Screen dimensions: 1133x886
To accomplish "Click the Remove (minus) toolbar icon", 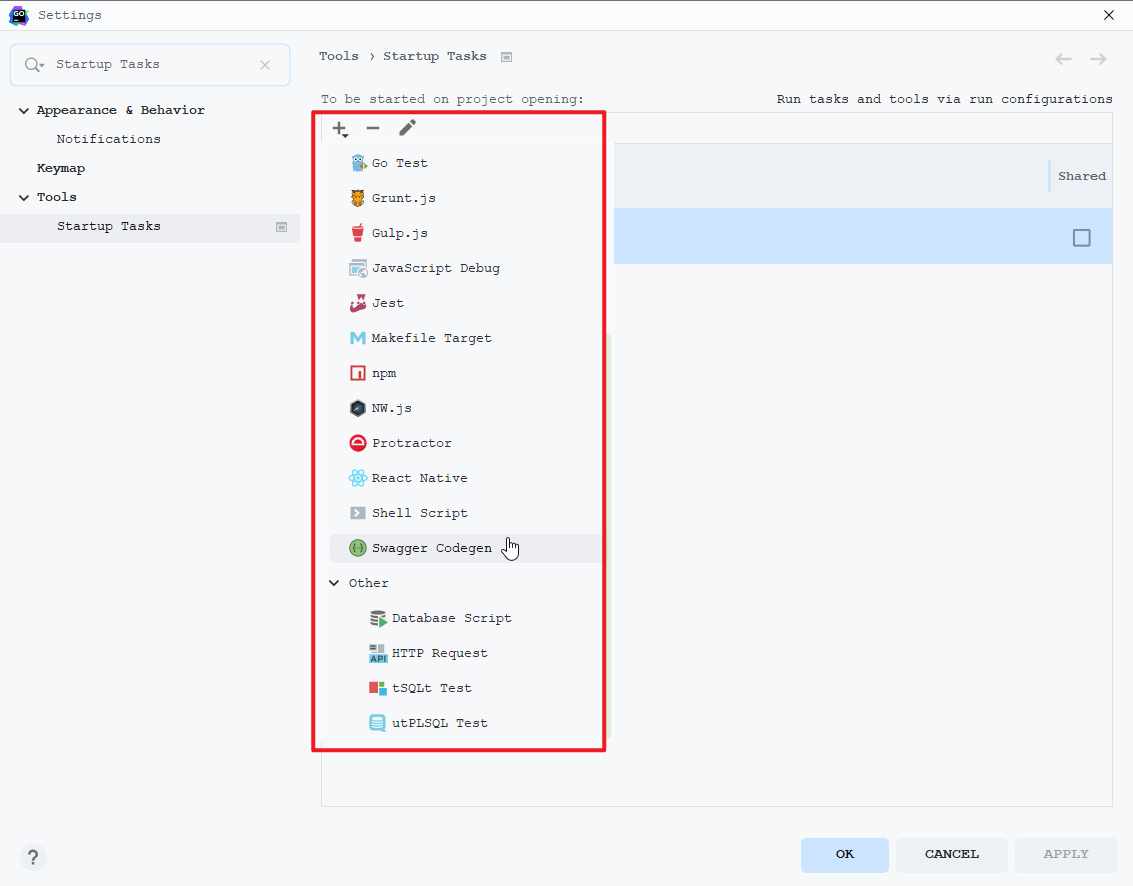I will pyautogui.click(x=373, y=129).
